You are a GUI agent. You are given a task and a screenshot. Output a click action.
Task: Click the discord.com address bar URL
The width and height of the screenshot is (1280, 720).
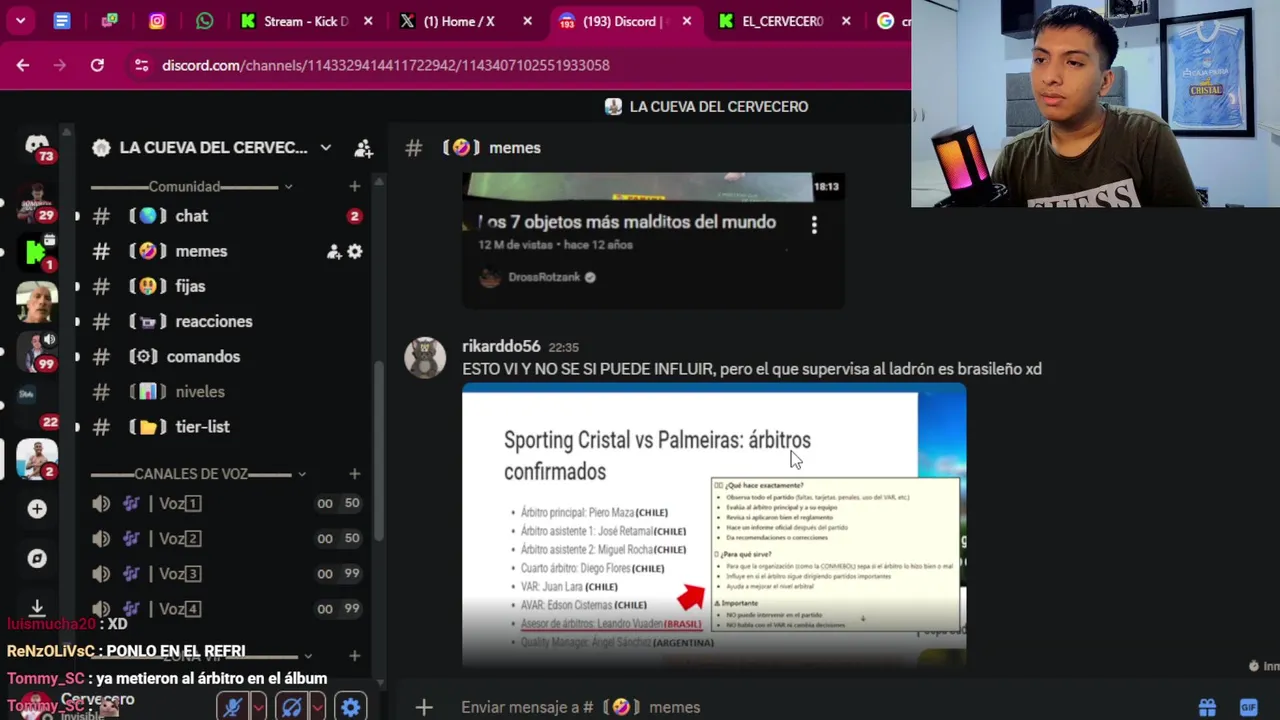point(386,65)
